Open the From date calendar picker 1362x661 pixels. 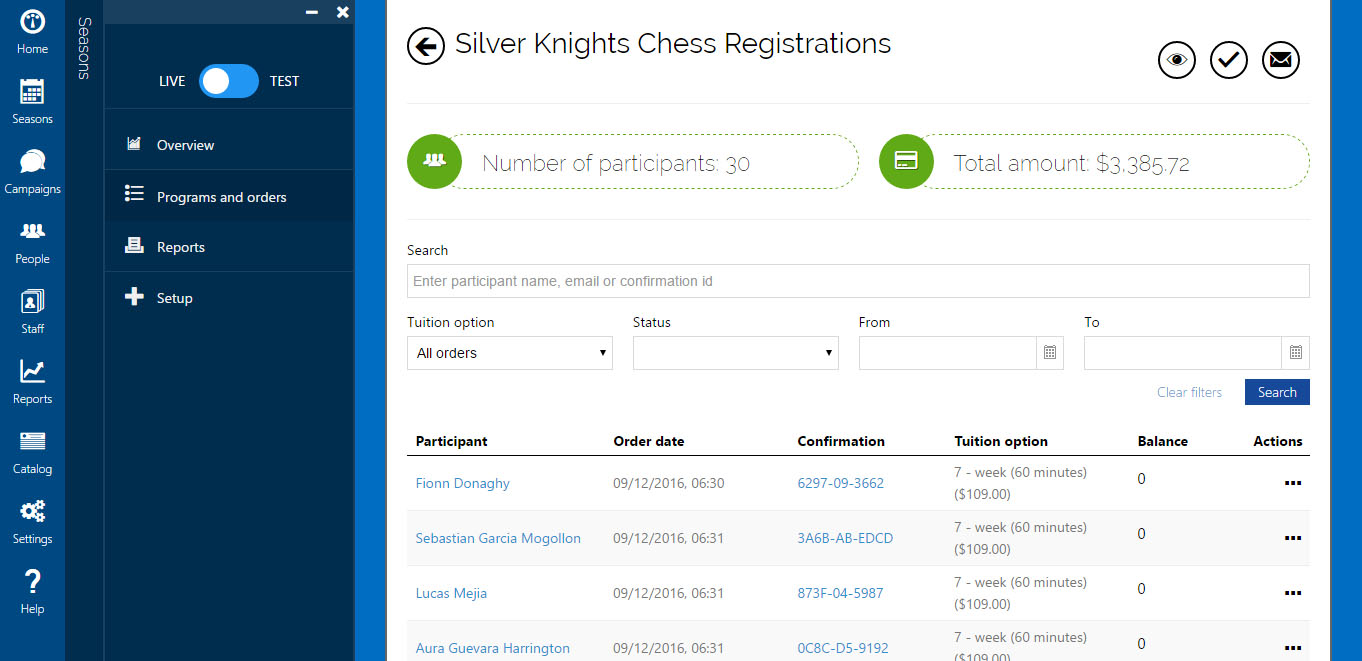(x=1050, y=353)
